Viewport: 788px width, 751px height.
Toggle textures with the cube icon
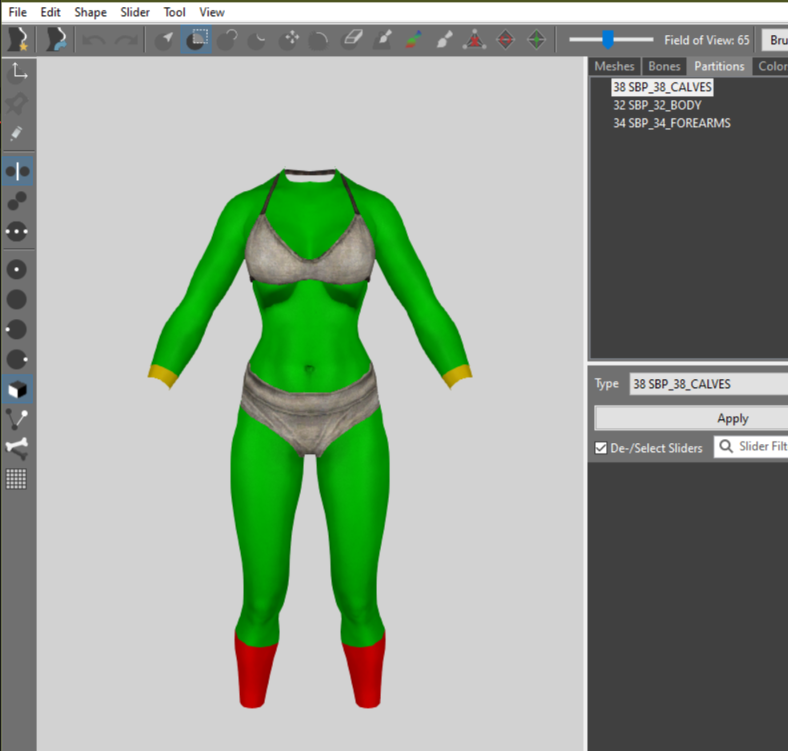click(18, 390)
